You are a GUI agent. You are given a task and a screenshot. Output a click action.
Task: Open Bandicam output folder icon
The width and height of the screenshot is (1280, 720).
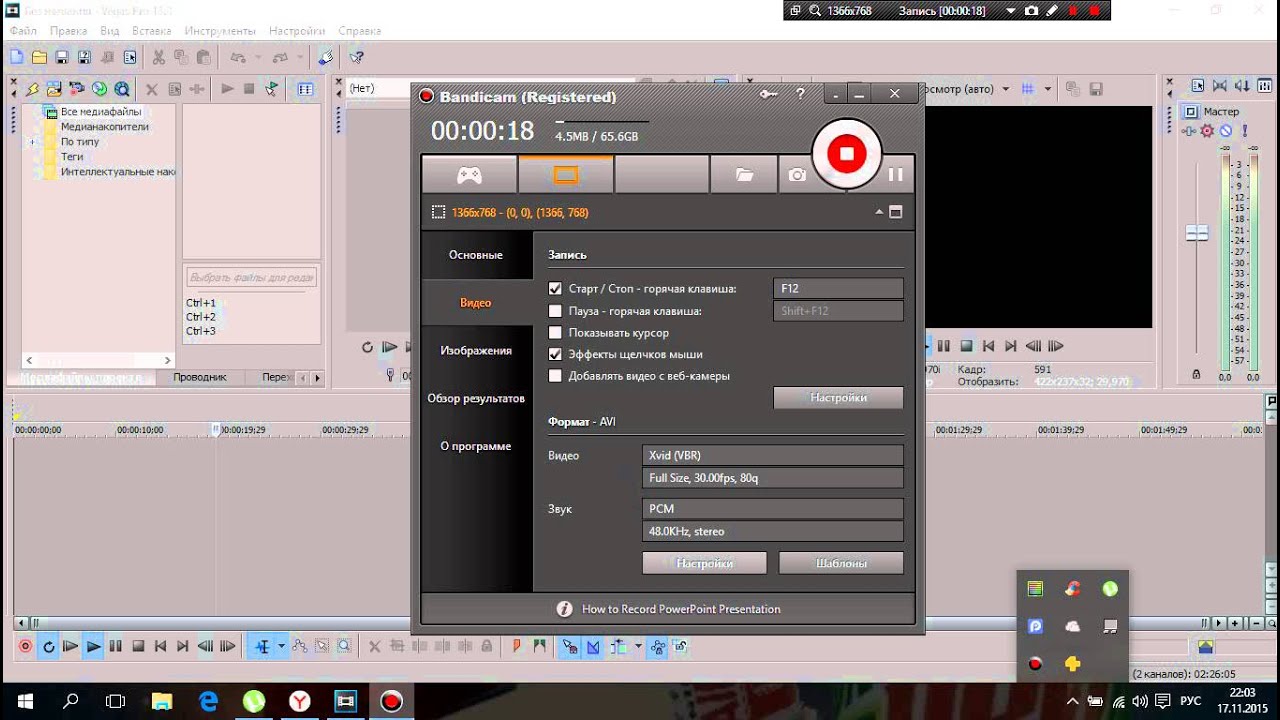pyautogui.click(x=744, y=175)
